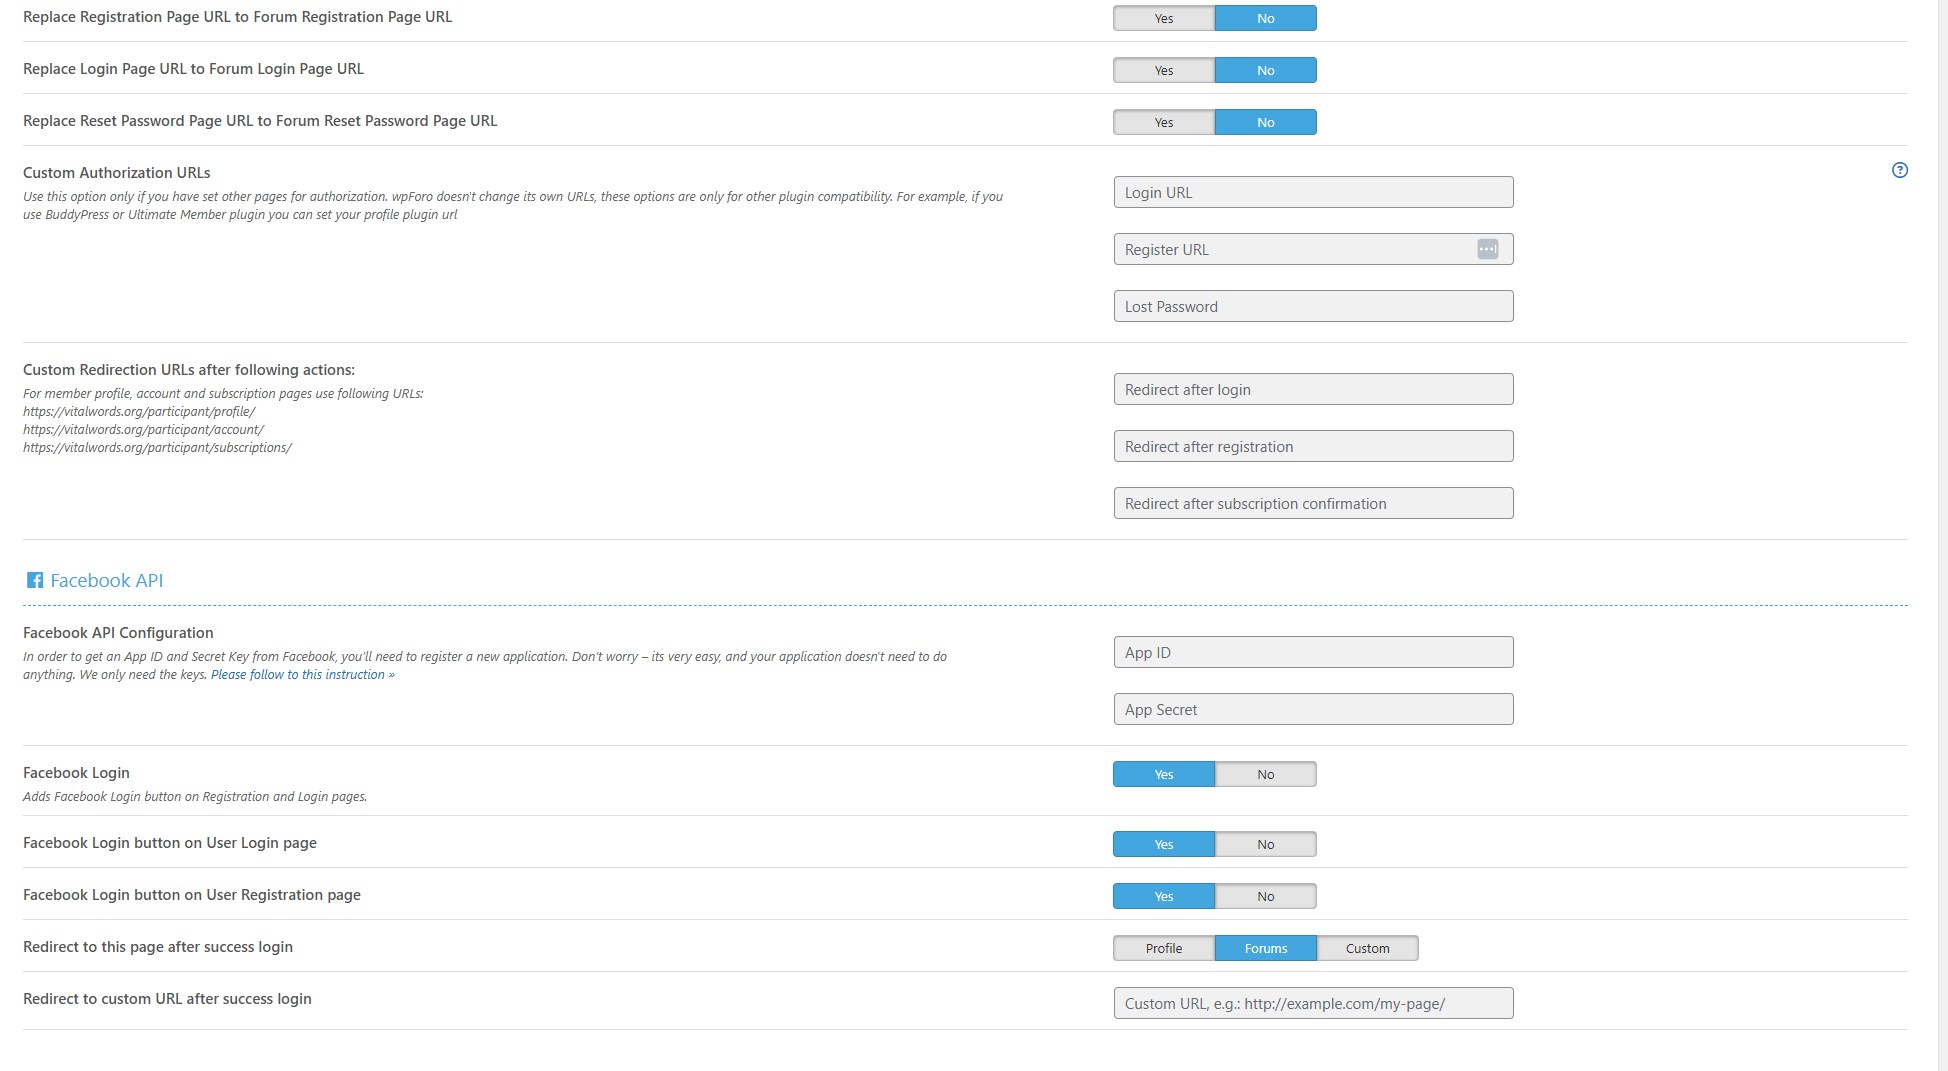1948x1071 pixels.
Task: Click the help question mark icon
Action: click(x=1899, y=170)
